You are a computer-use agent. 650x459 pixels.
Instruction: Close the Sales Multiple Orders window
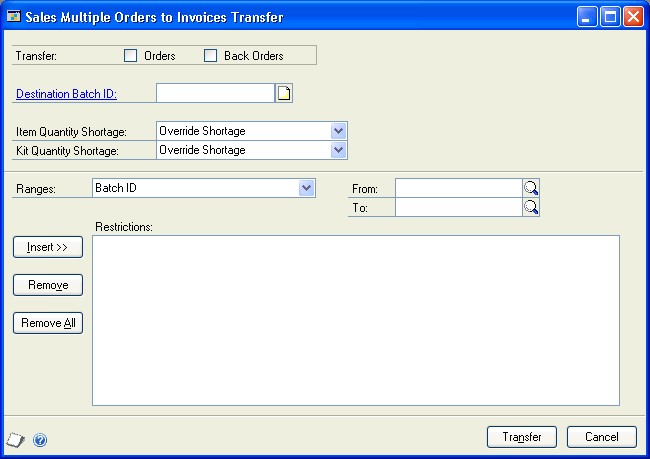[x=633, y=17]
